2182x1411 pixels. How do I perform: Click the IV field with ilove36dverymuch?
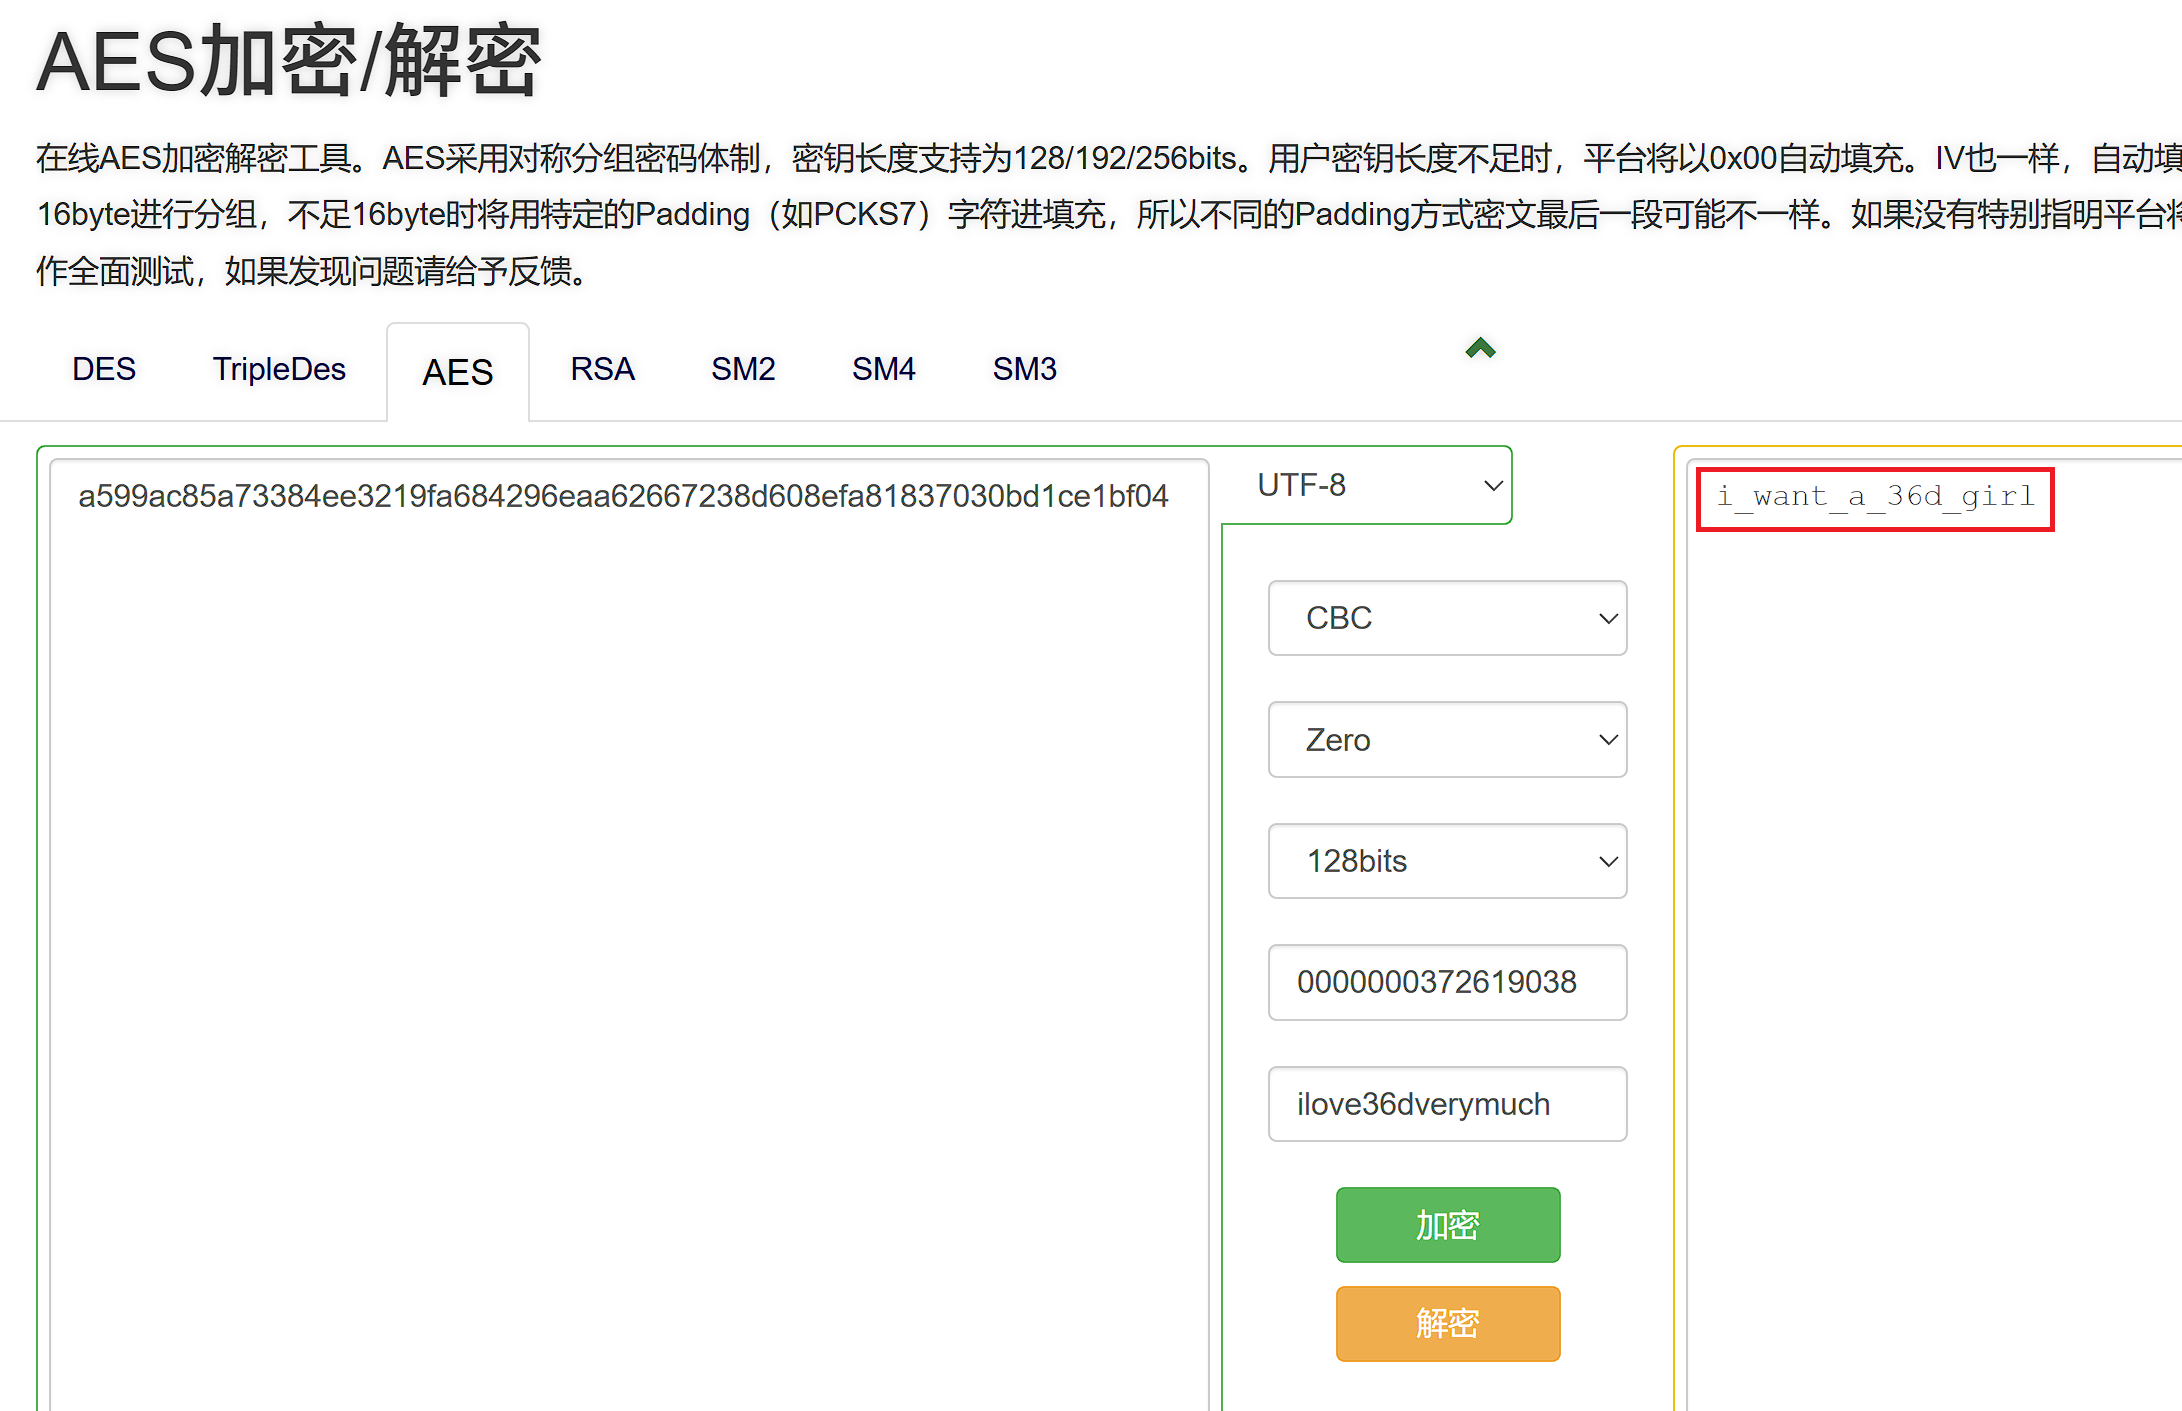[x=1446, y=1104]
